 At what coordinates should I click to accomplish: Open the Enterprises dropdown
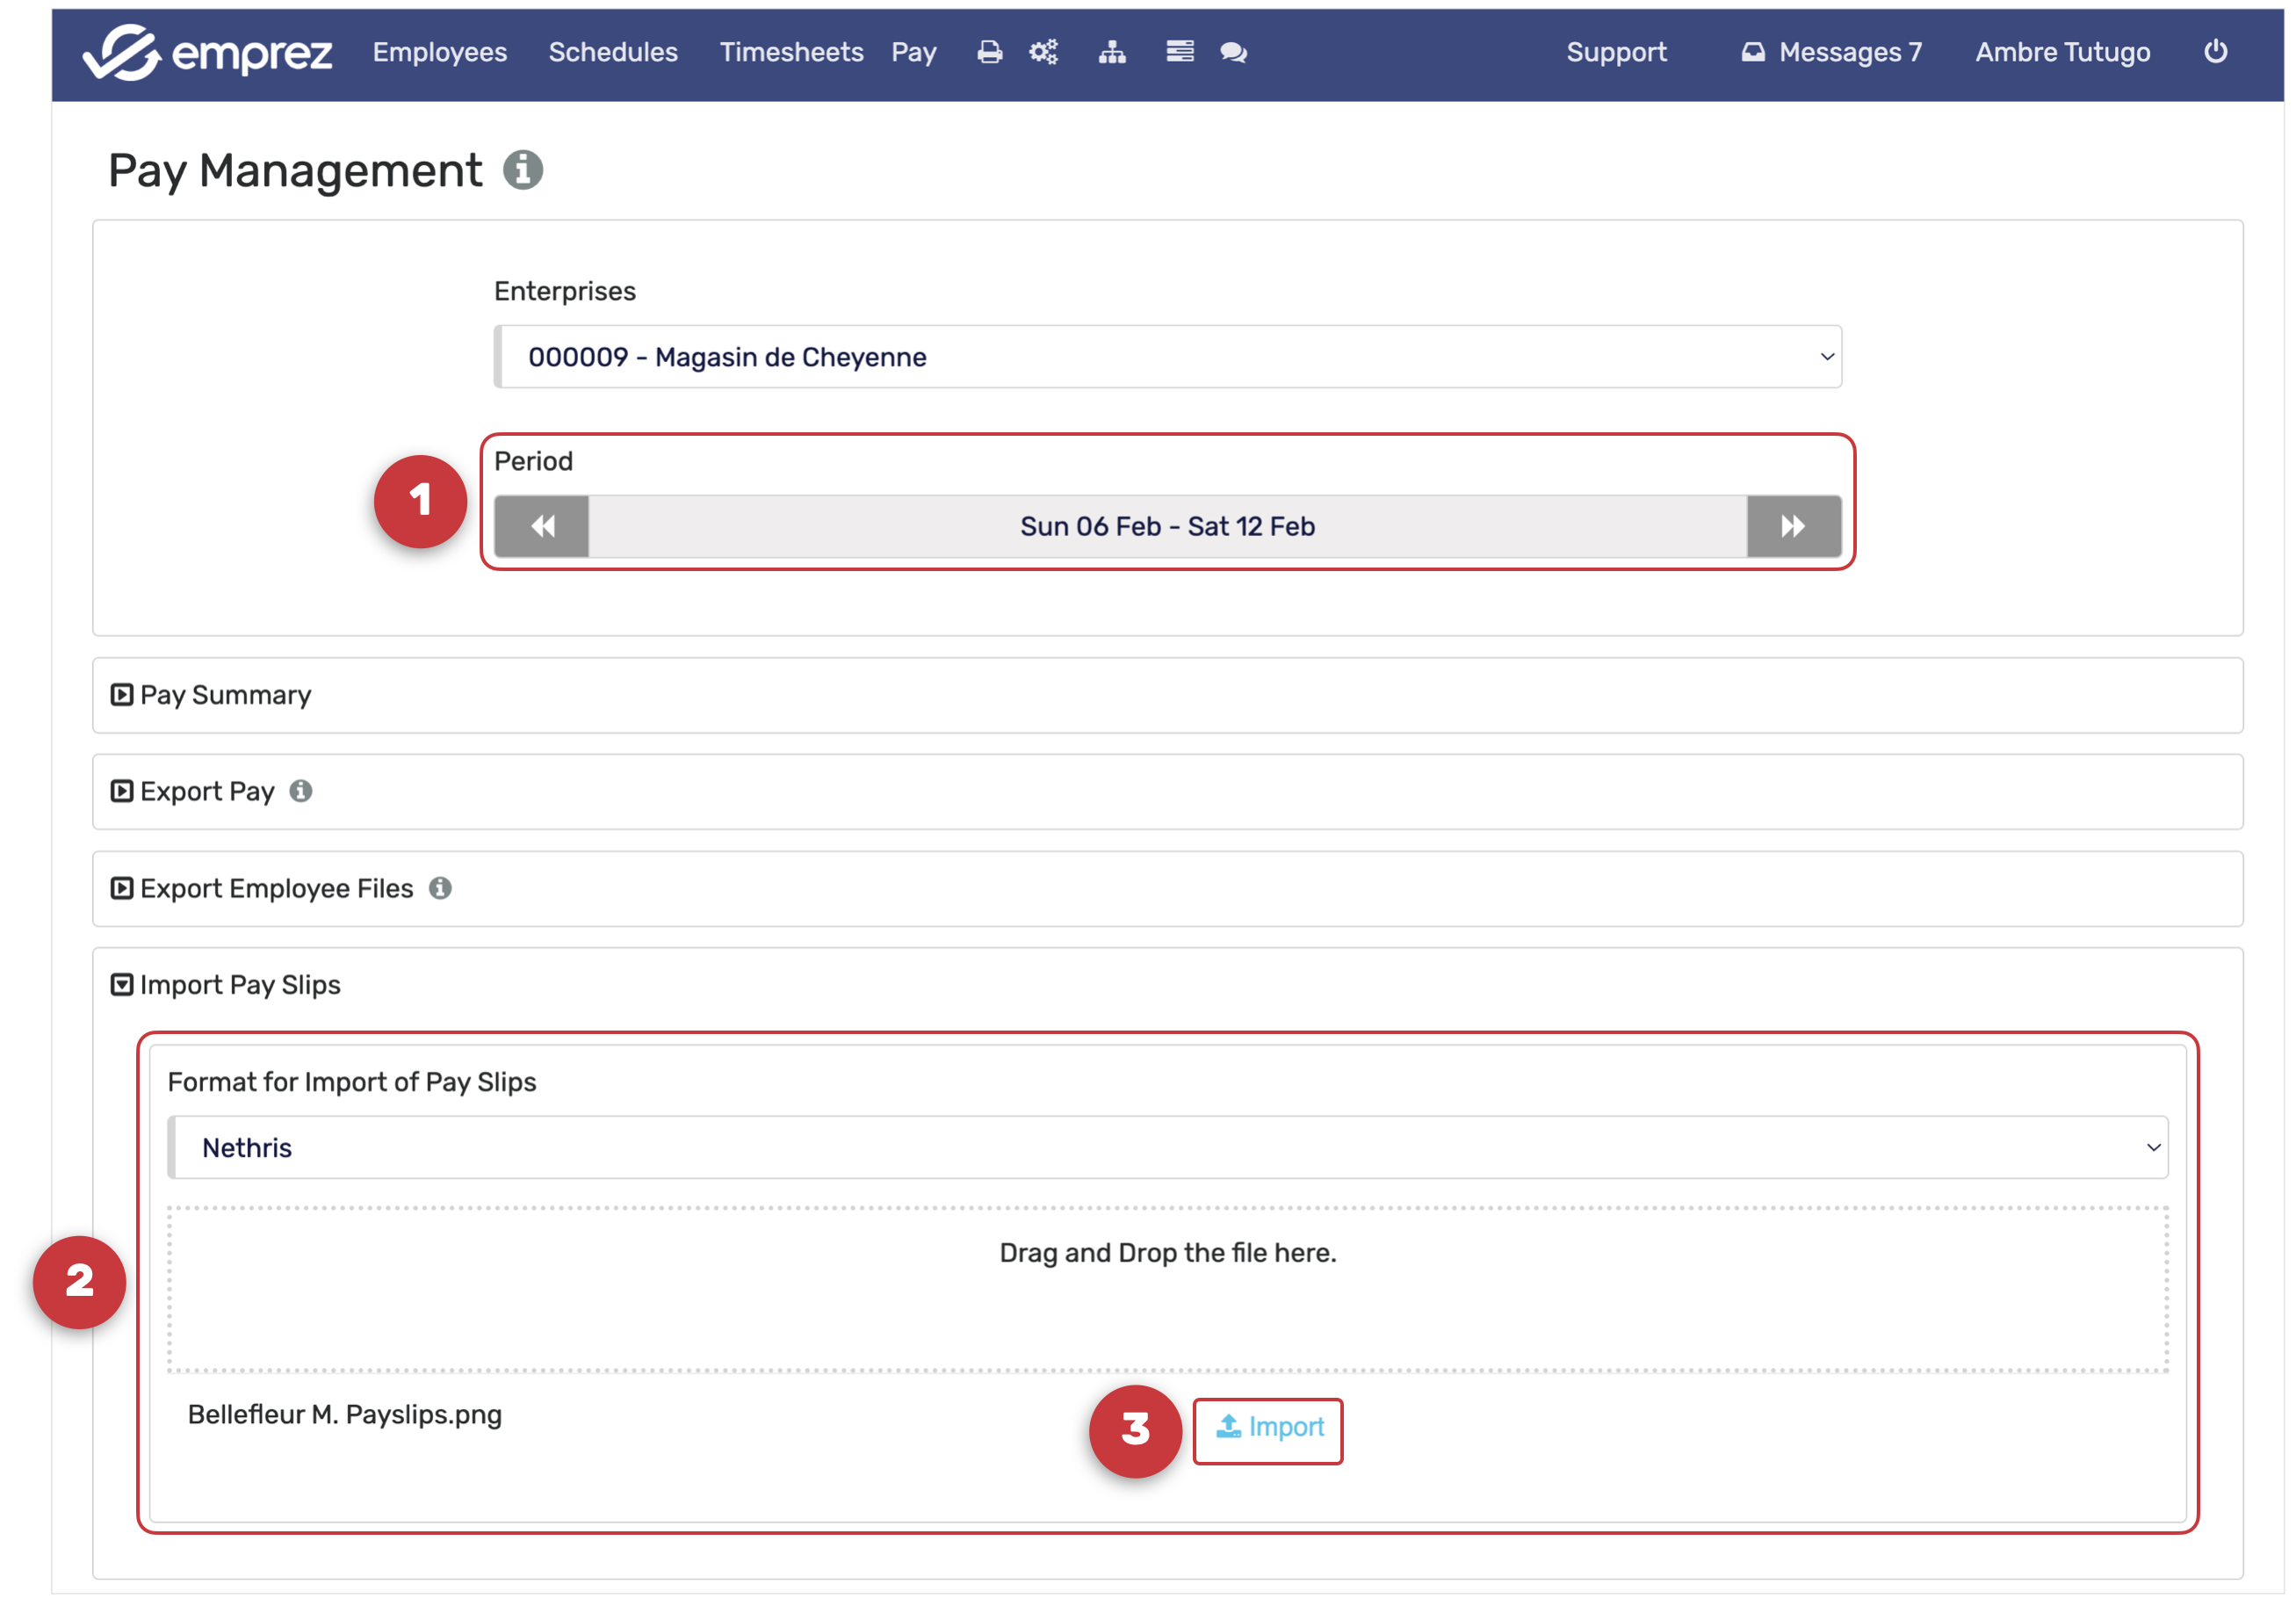tap(1167, 357)
